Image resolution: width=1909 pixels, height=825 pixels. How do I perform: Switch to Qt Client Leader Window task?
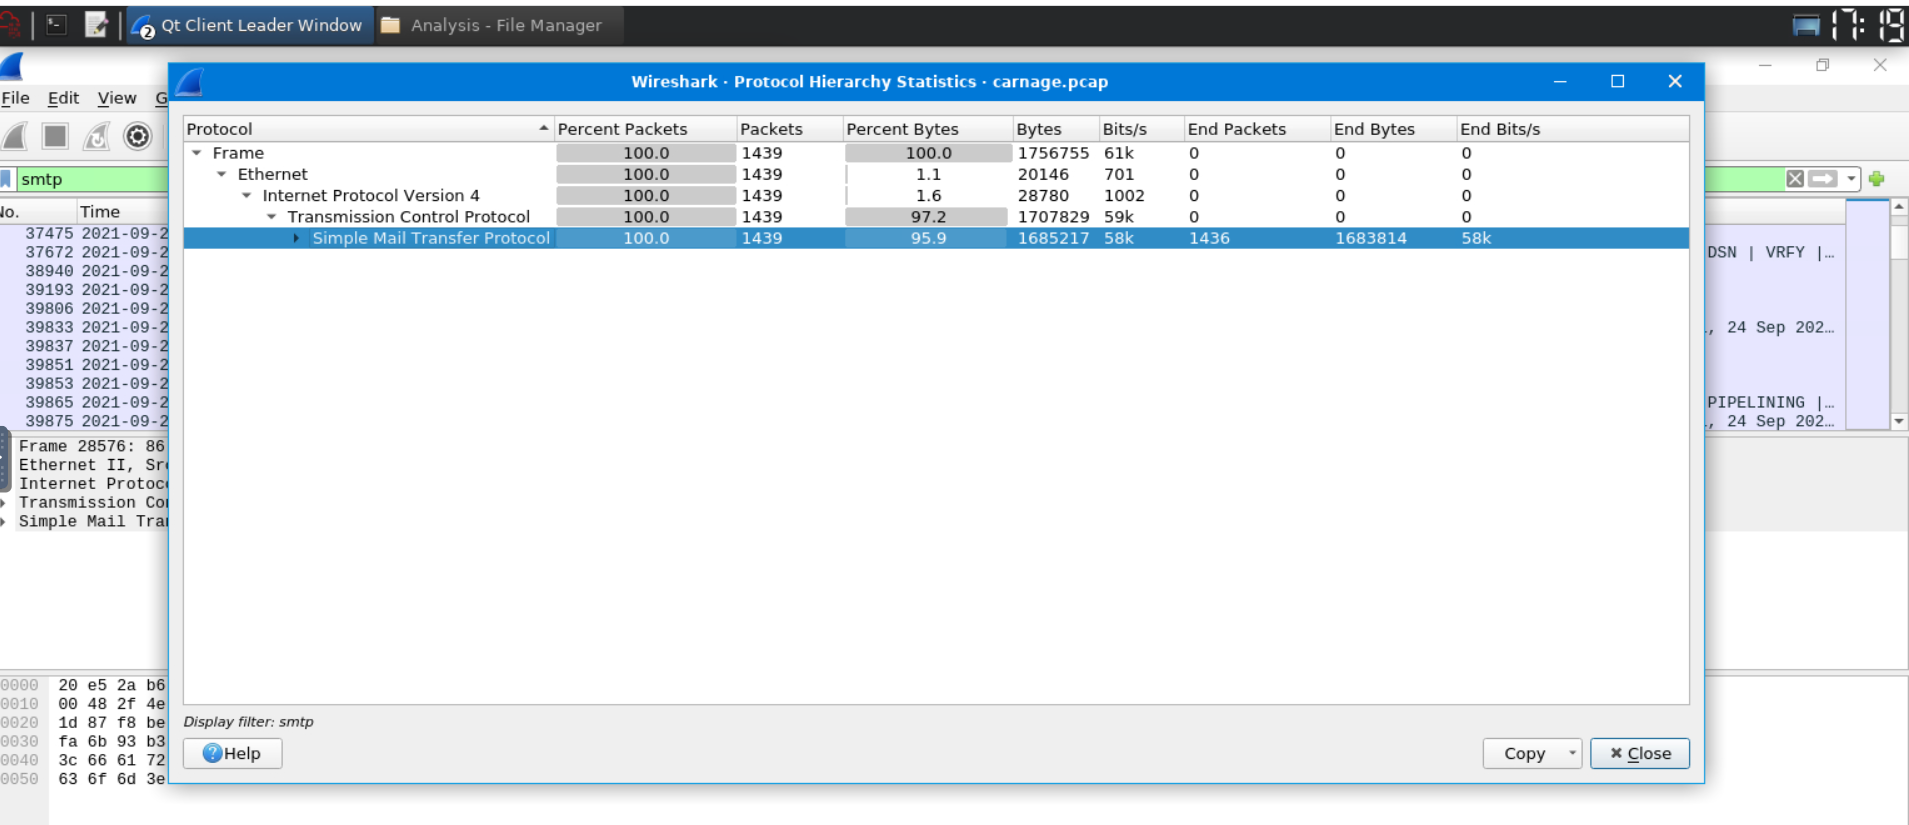[249, 25]
